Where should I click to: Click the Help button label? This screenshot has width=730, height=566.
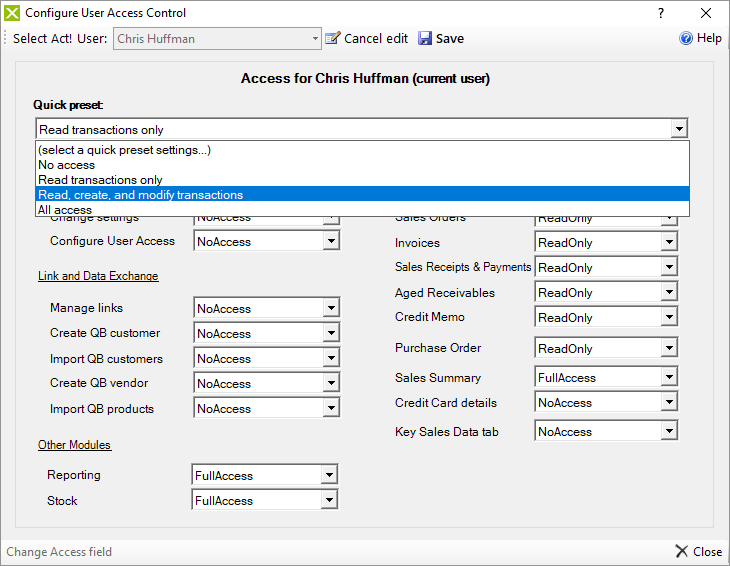click(x=709, y=38)
